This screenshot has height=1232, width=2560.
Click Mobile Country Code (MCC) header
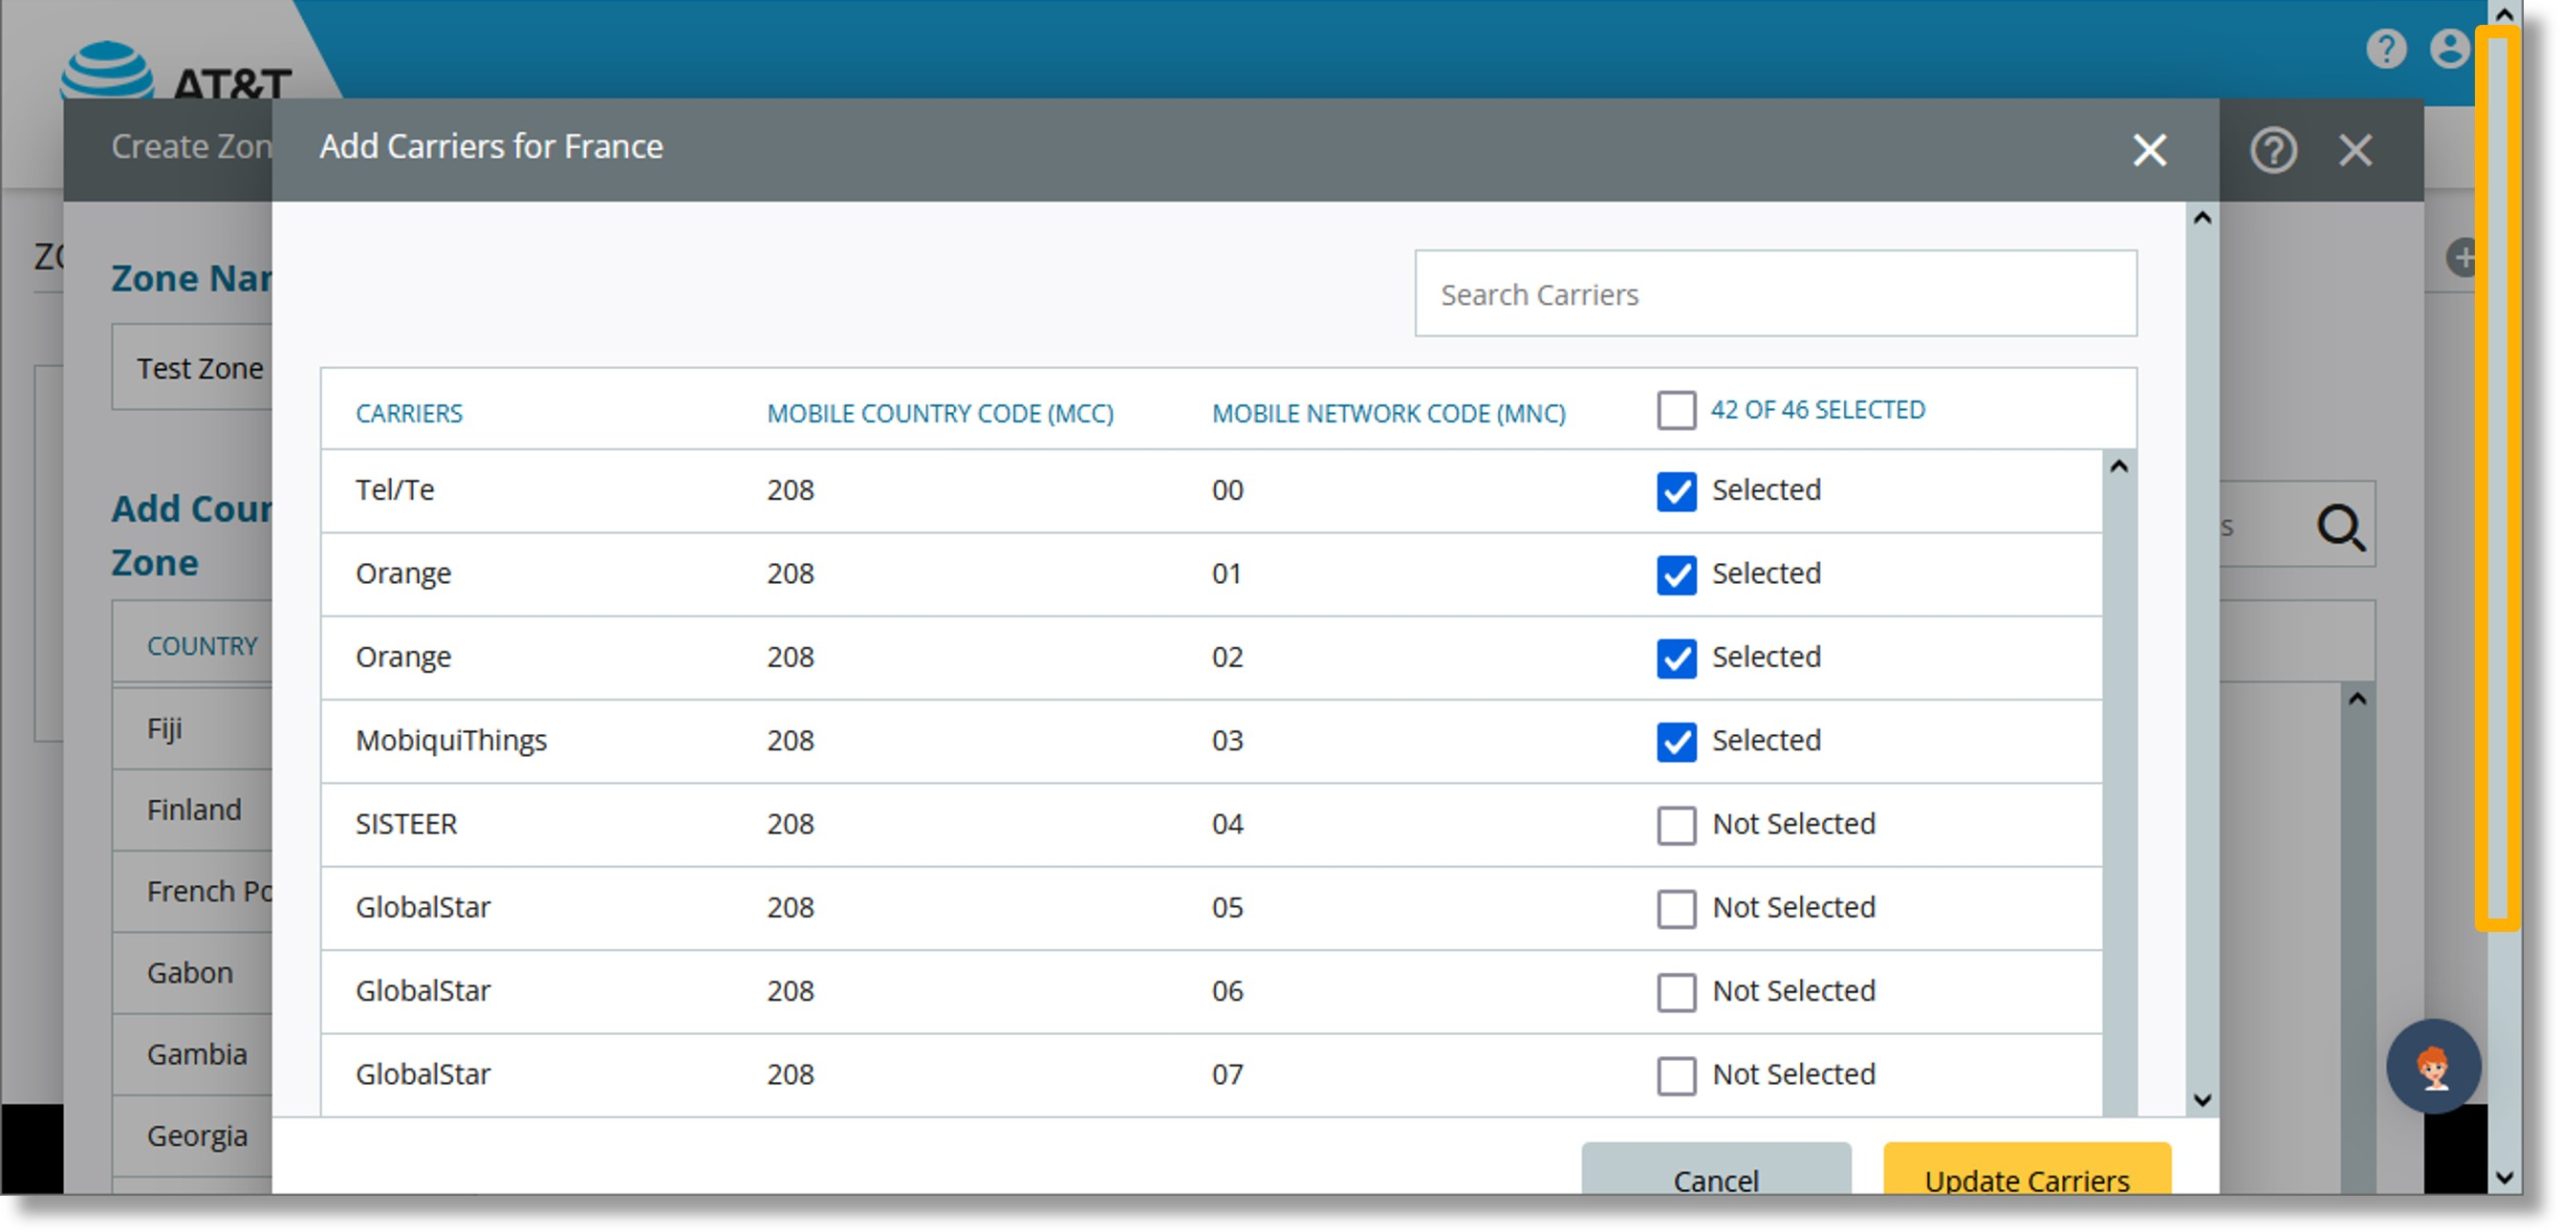point(940,413)
